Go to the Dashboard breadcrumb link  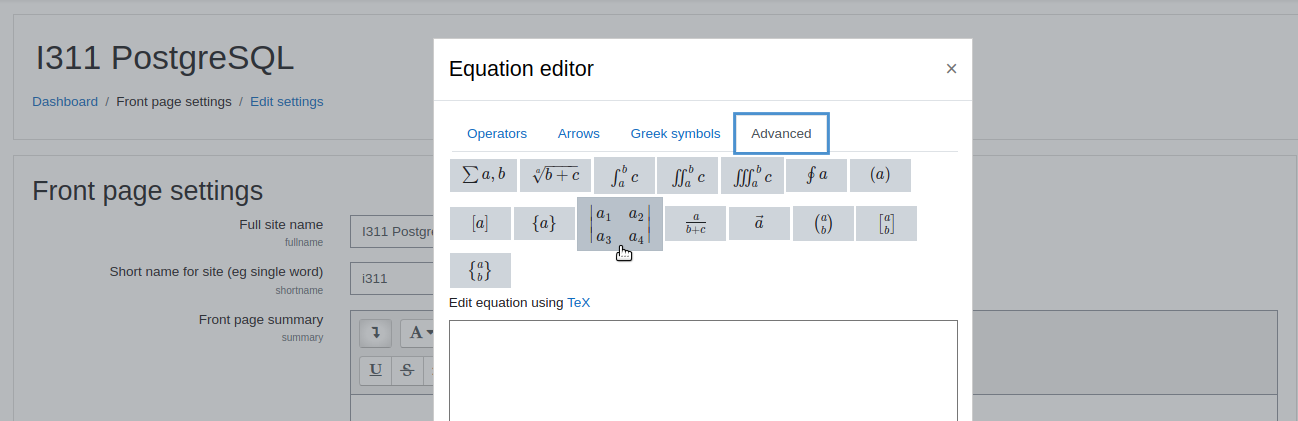65,102
